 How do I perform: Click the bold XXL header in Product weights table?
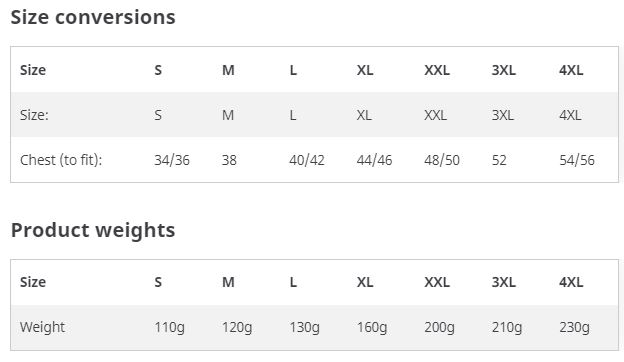click(x=437, y=282)
